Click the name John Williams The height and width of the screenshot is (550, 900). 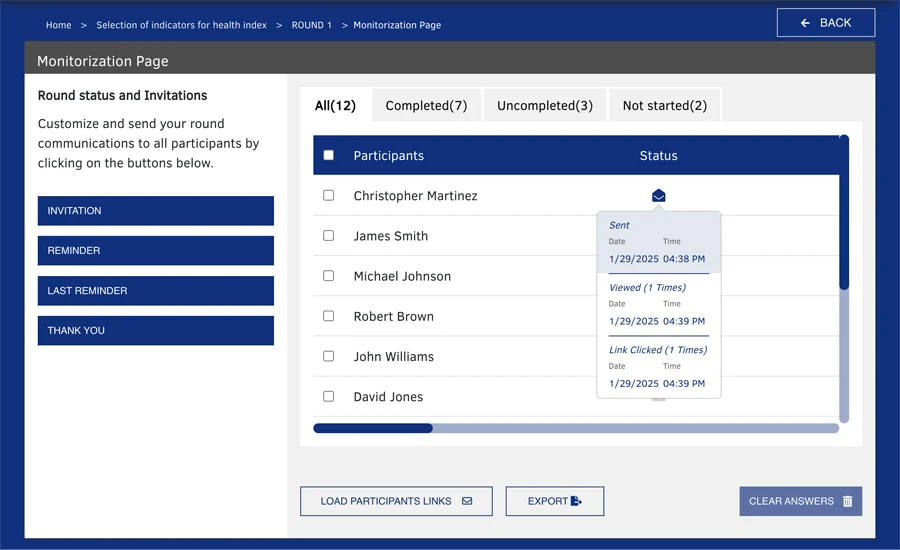pyautogui.click(x=394, y=357)
